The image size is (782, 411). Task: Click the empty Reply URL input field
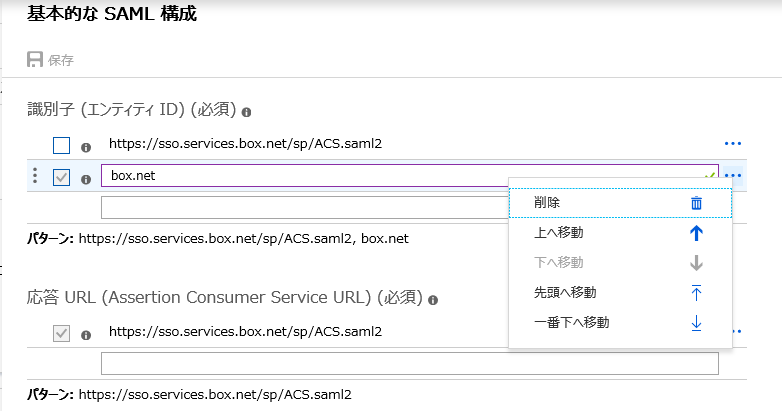coord(410,364)
